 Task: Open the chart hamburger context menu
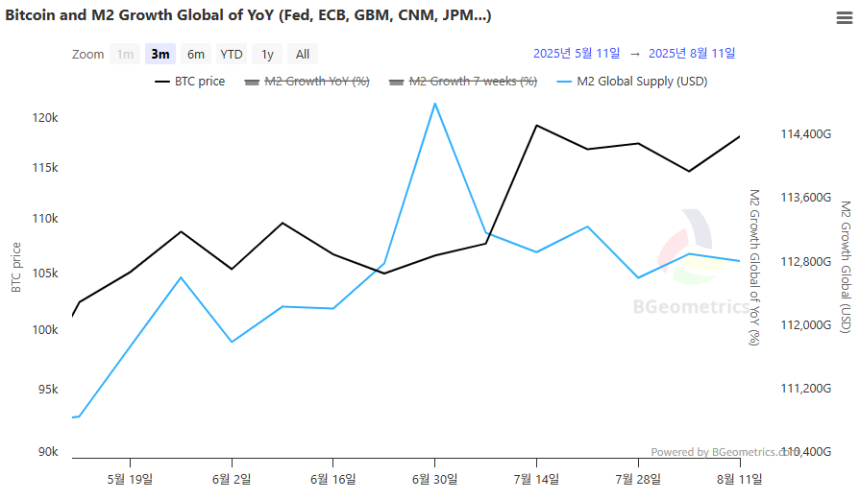click(844, 18)
